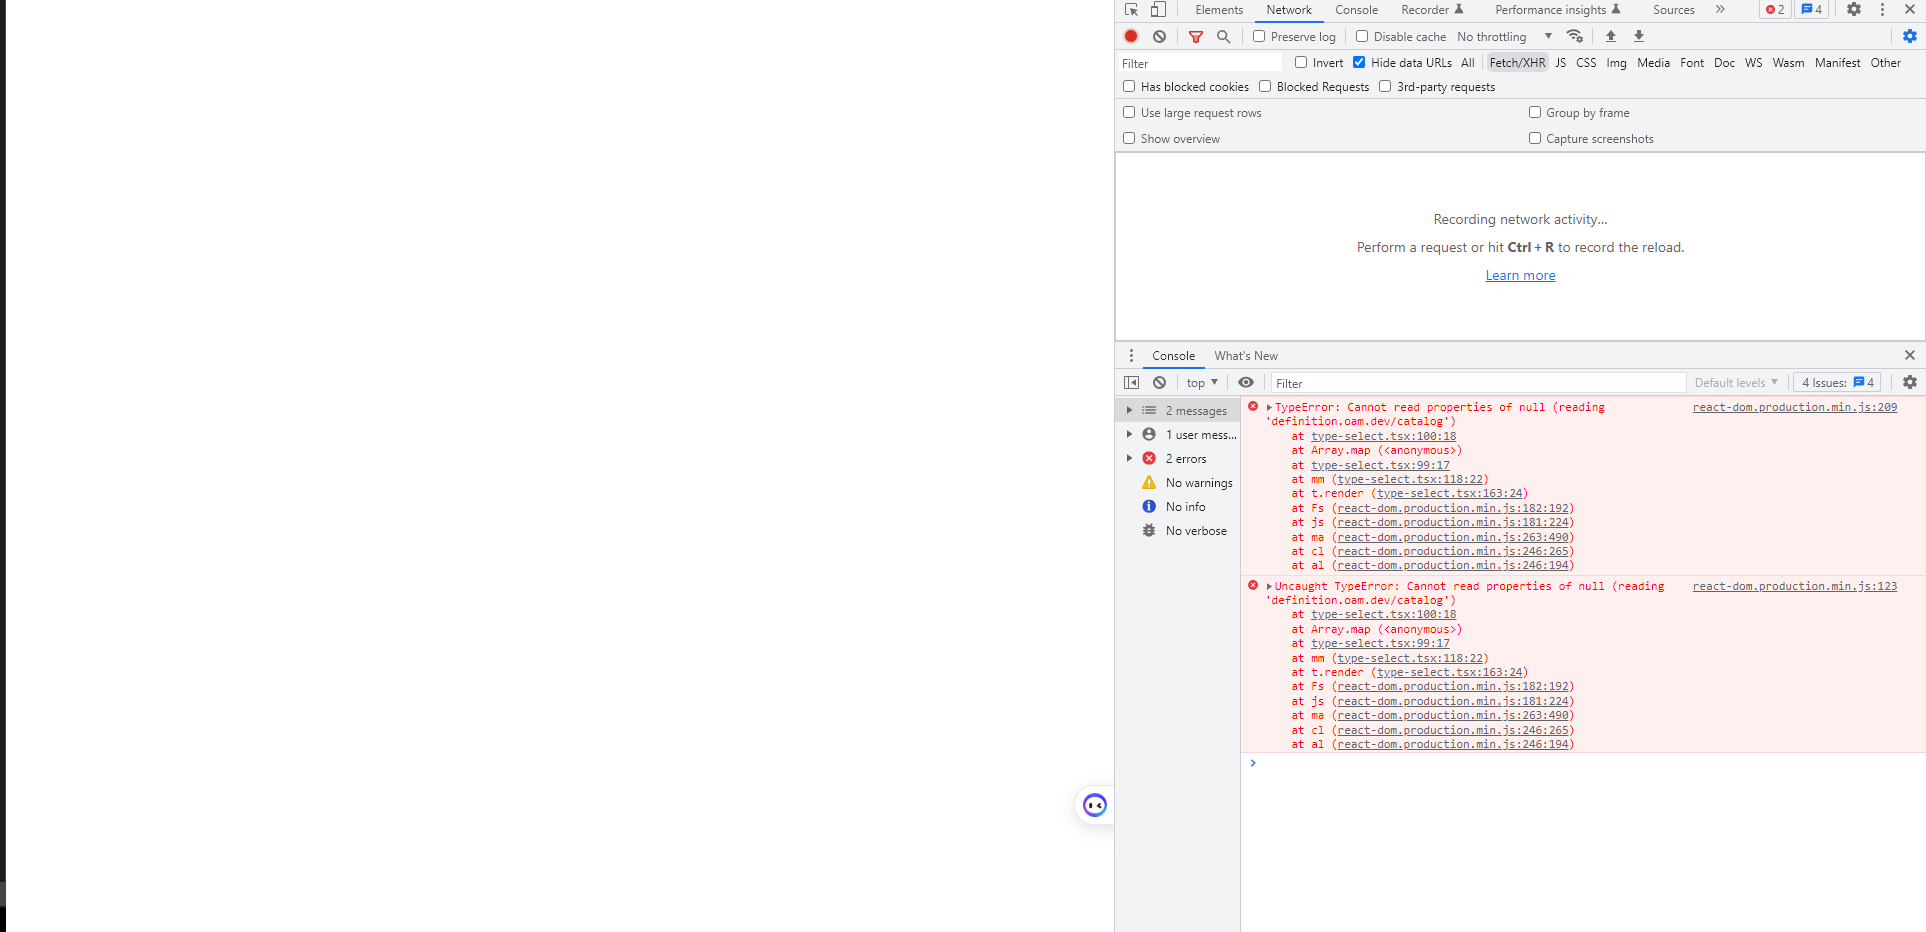Open the network request filter bar
Image resolution: width=1926 pixels, height=932 pixels.
tap(1195, 36)
